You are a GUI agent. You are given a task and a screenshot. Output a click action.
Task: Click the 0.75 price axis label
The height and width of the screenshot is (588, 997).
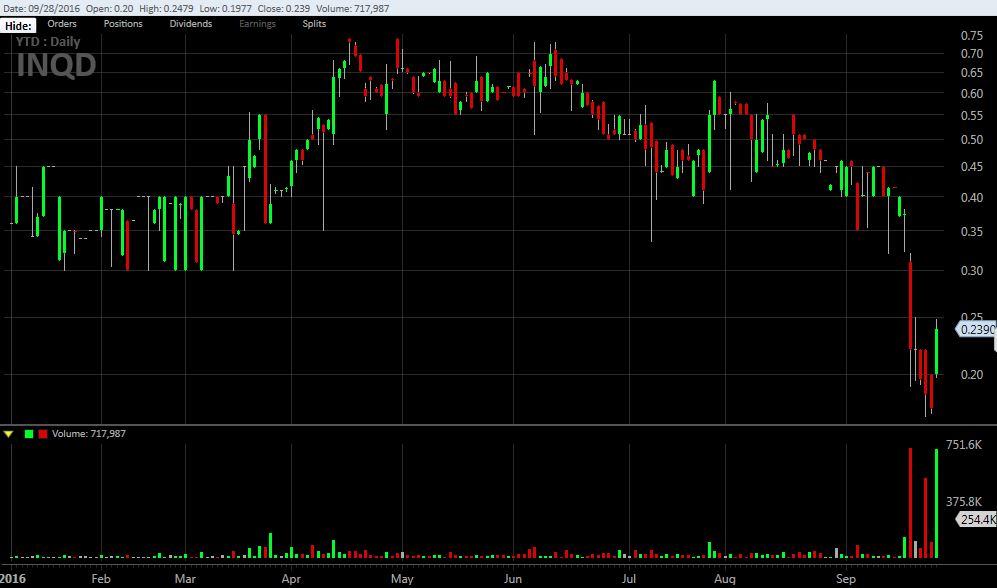[x=971, y=36]
